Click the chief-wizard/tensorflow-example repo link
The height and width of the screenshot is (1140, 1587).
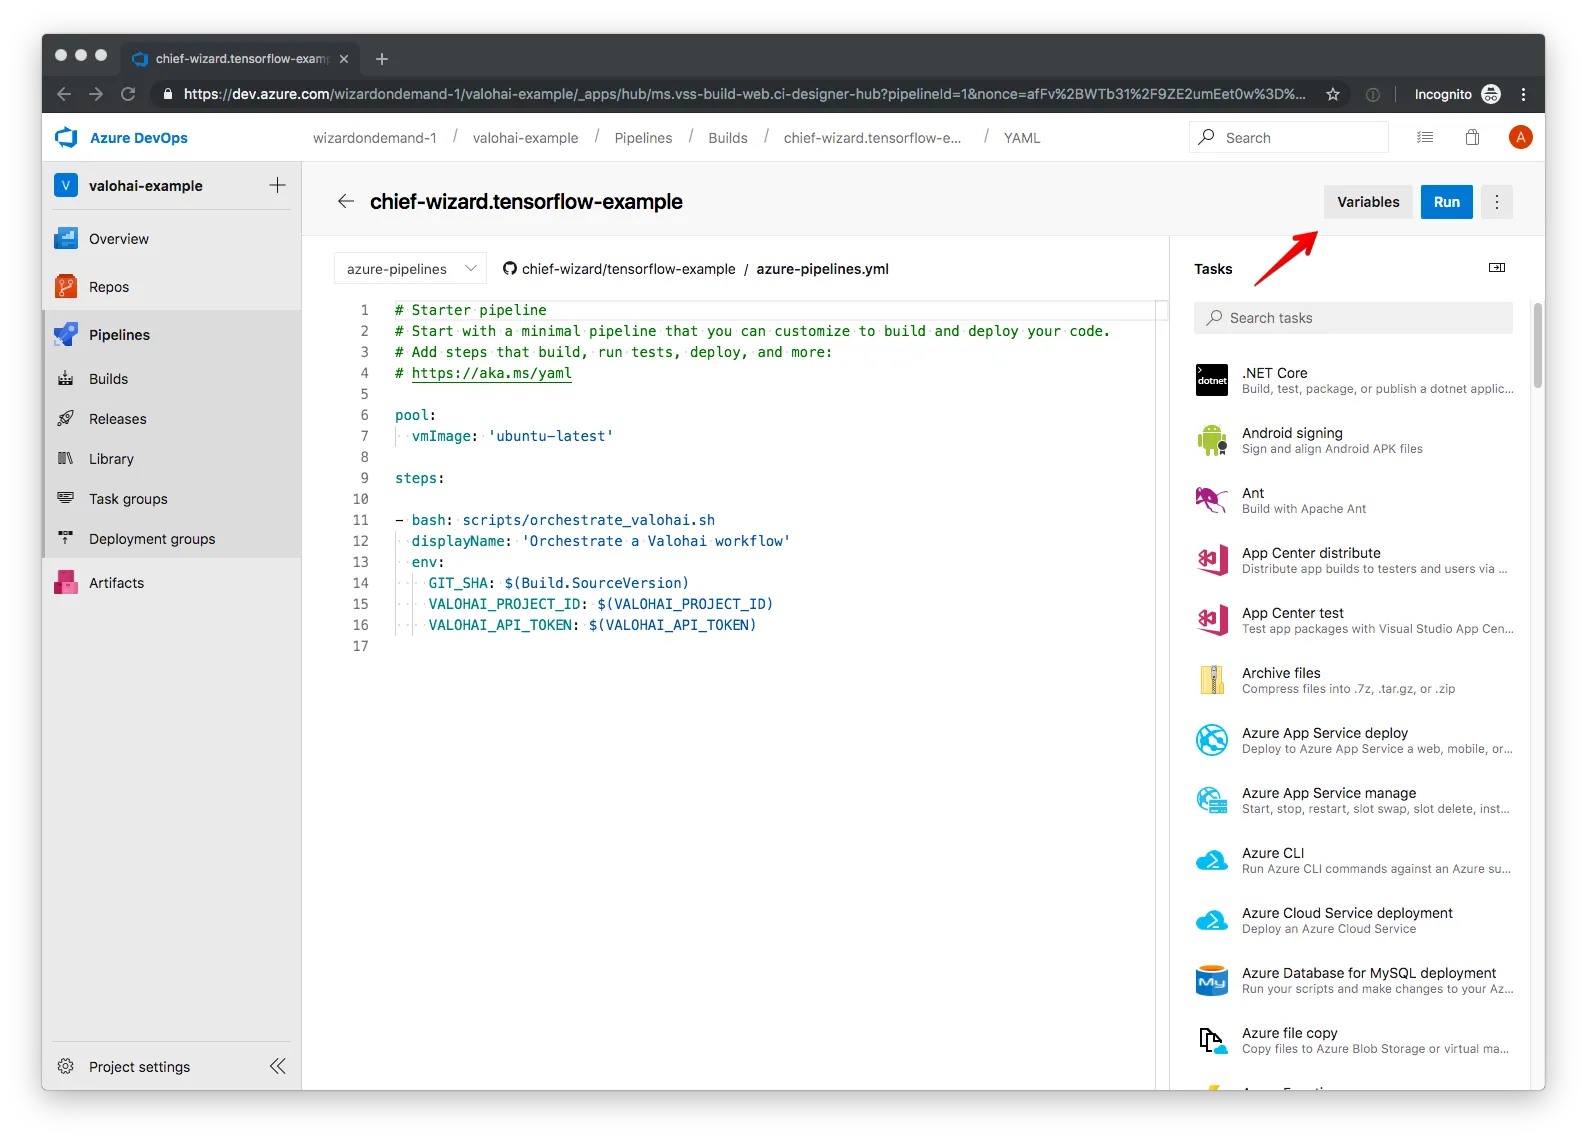click(x=628, y=269)
